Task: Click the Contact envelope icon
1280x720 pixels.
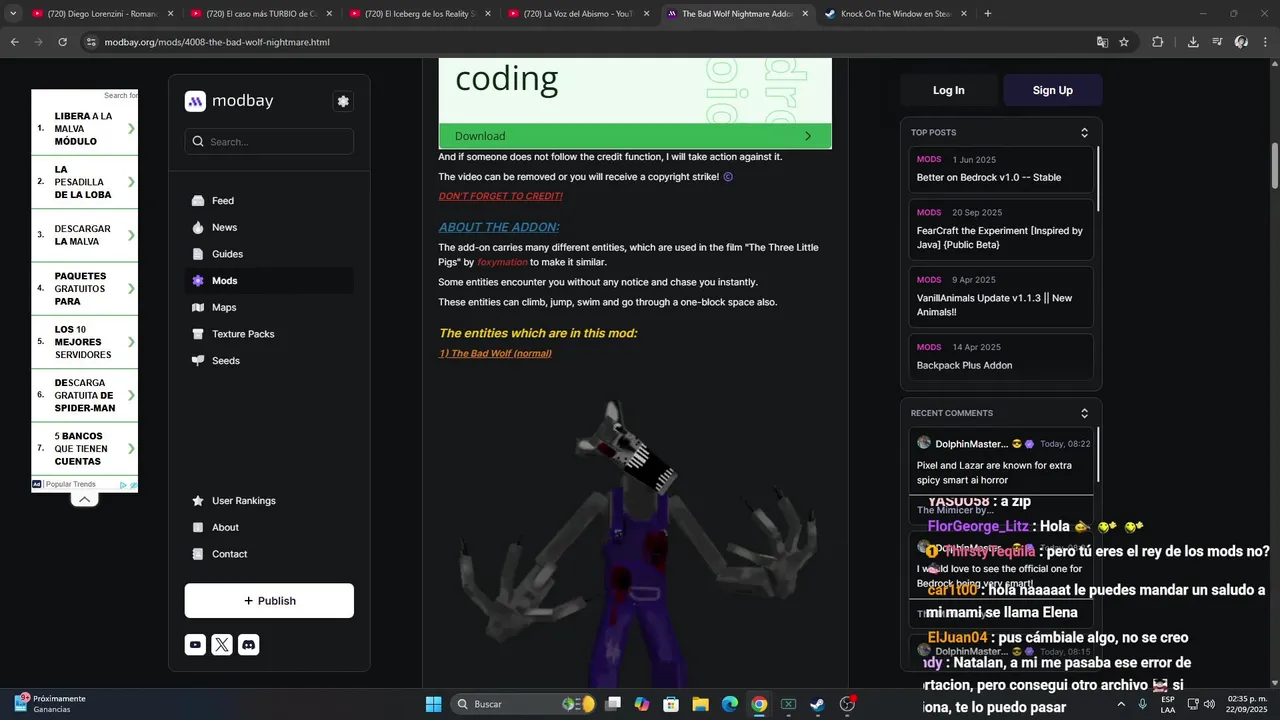Action: pos(198,554)
